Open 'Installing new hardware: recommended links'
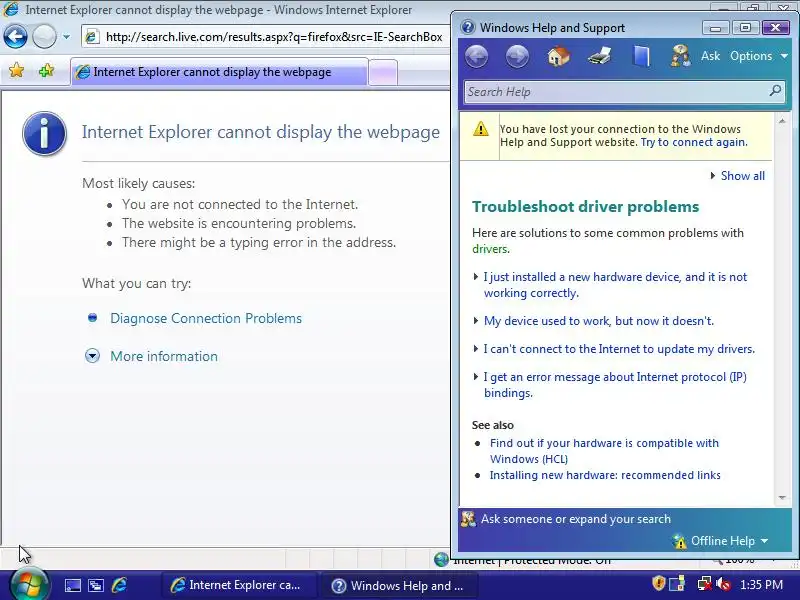800x600 pixels. tap(605, 475)
